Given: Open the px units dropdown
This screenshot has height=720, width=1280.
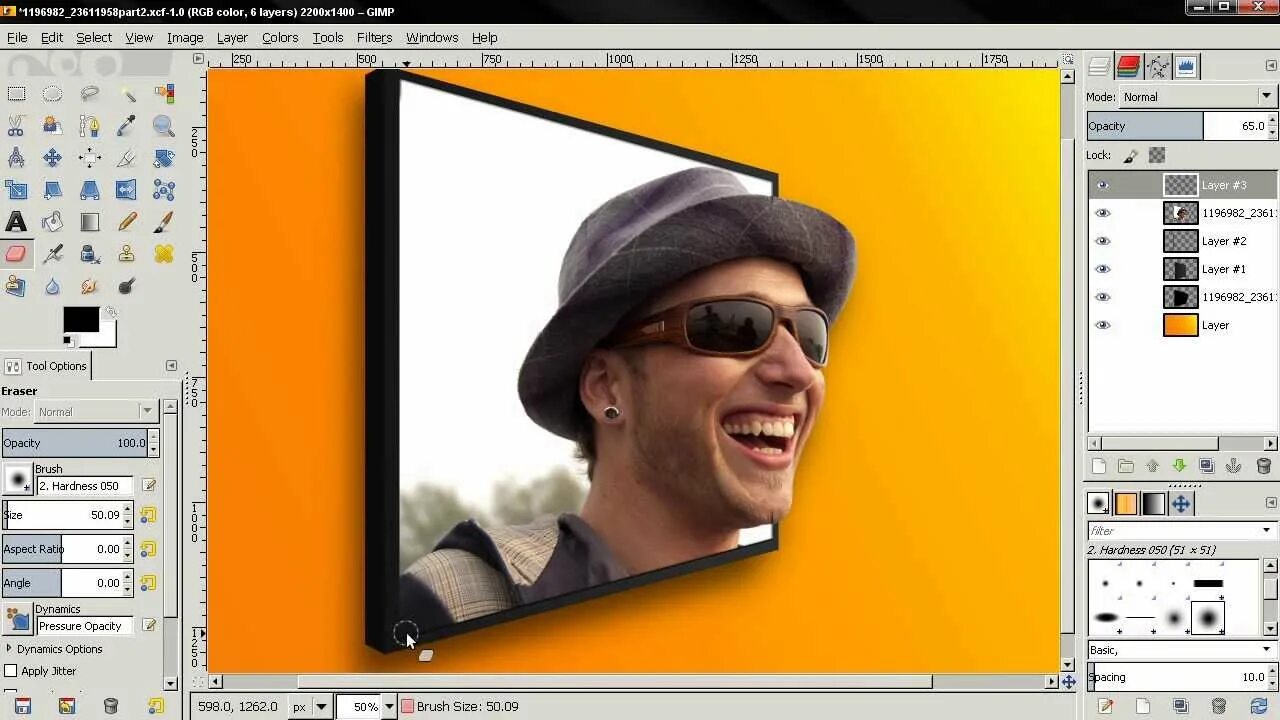Looking at the screenshot, I should 322,706.
